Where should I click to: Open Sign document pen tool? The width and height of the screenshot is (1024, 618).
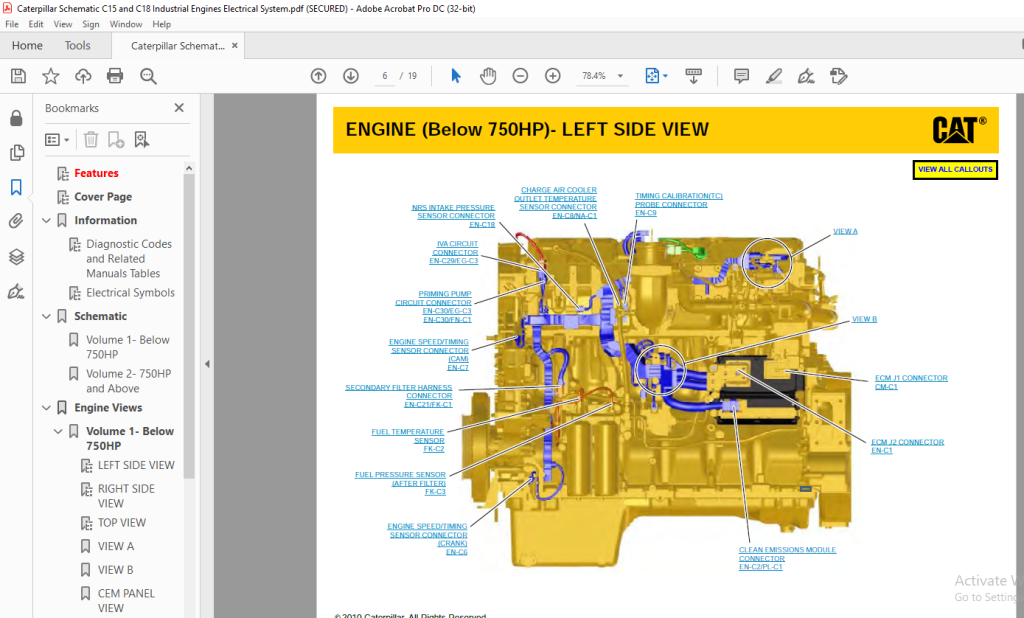pos(806,76)
